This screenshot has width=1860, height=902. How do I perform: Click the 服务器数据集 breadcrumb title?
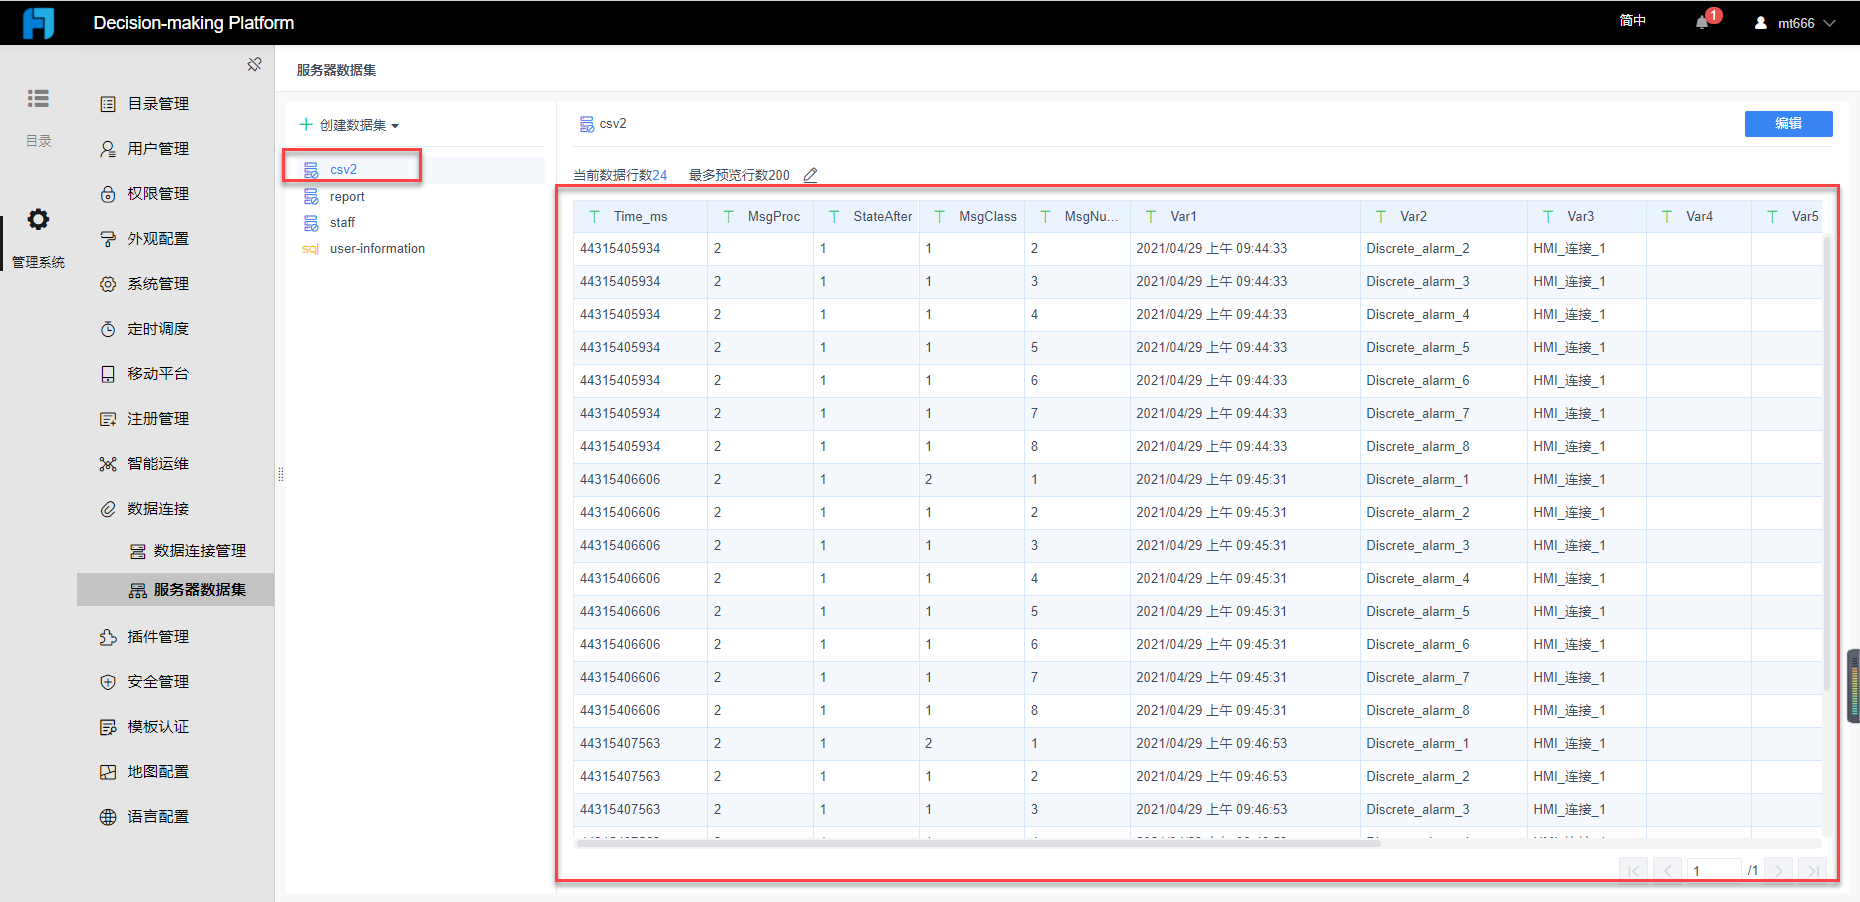[336, 70]
